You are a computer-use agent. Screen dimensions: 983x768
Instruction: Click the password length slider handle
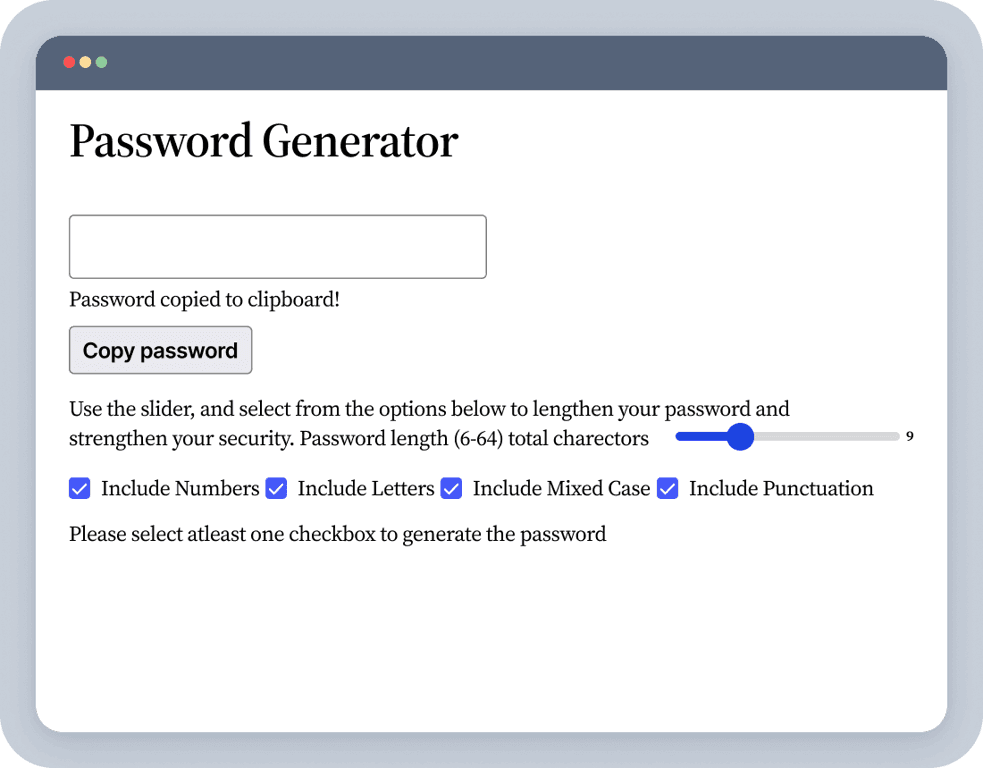(739, 437)
